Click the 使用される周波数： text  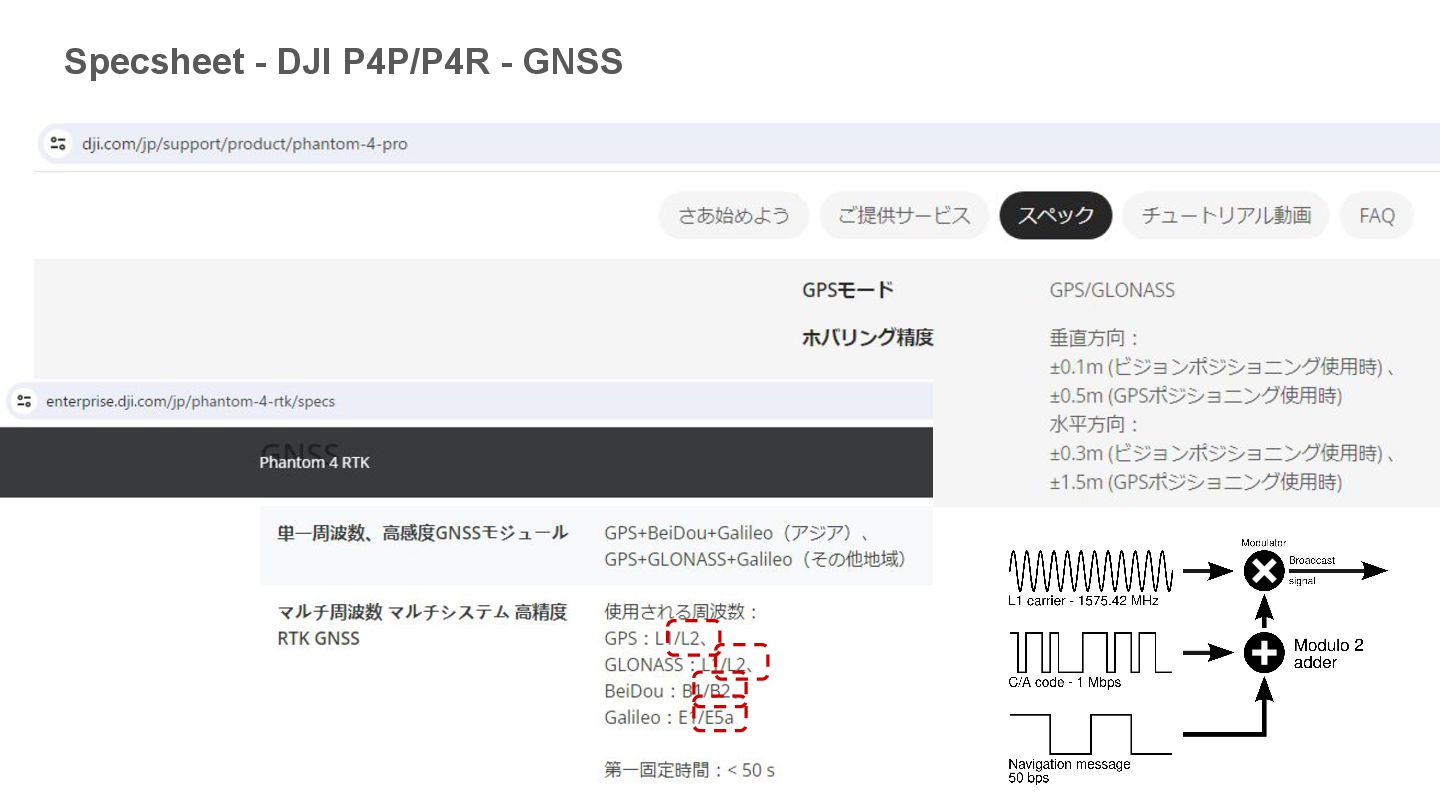[x=683, y=612]
